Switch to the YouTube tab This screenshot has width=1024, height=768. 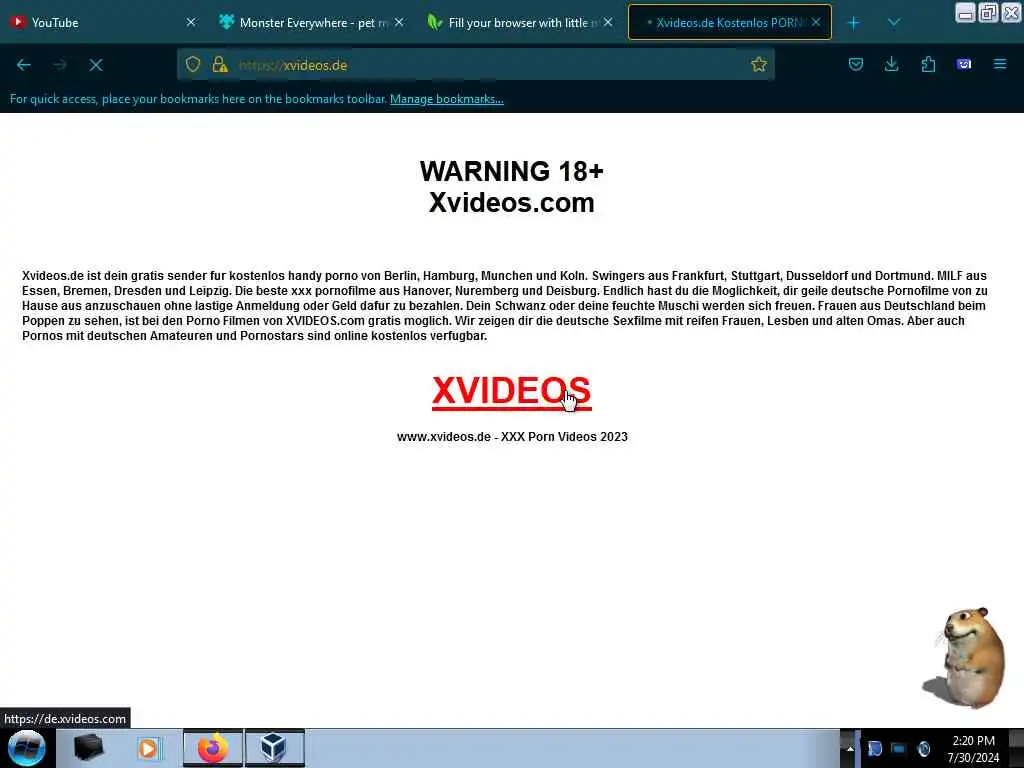pos(104,22)
